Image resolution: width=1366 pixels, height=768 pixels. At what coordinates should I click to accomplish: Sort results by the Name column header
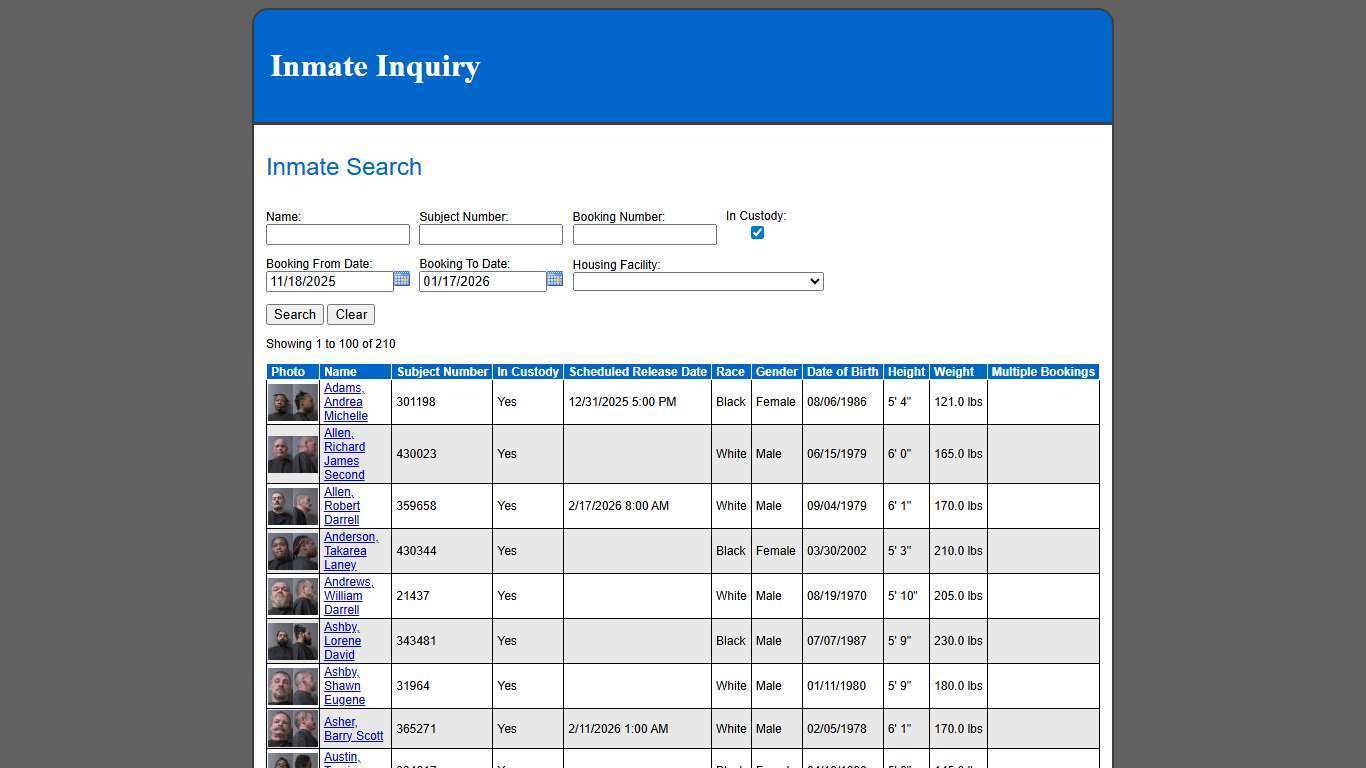pos(338,371)
